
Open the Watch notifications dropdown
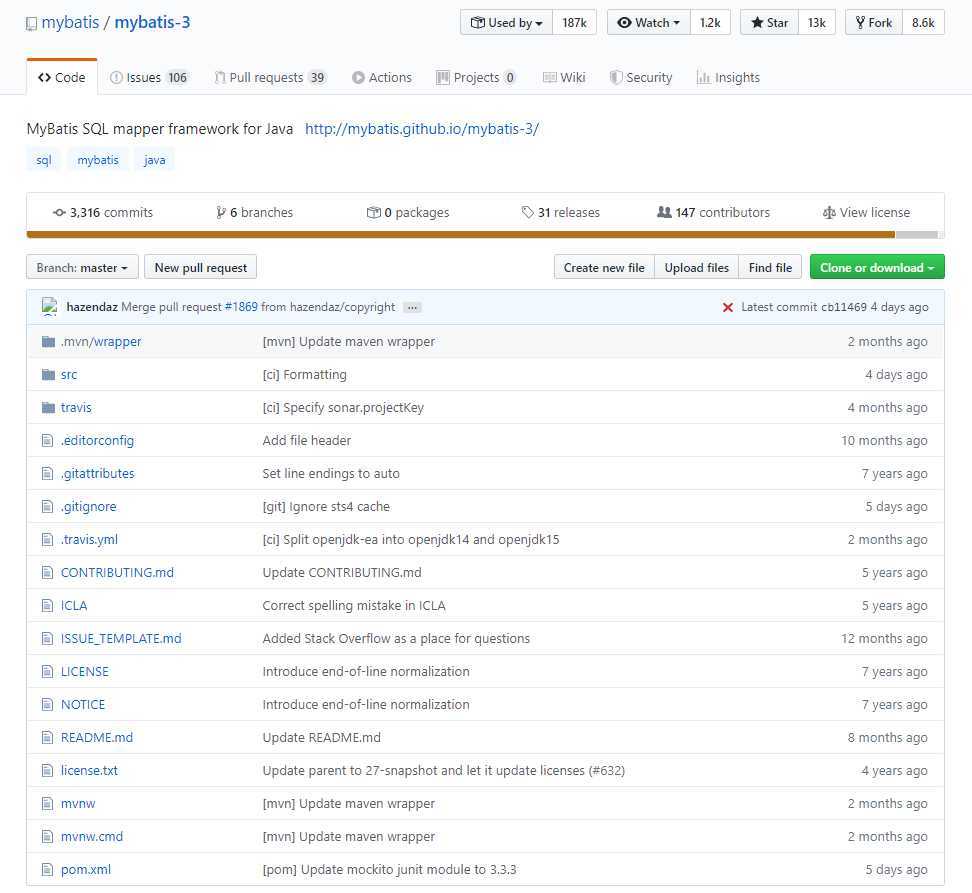coord(648,23)
